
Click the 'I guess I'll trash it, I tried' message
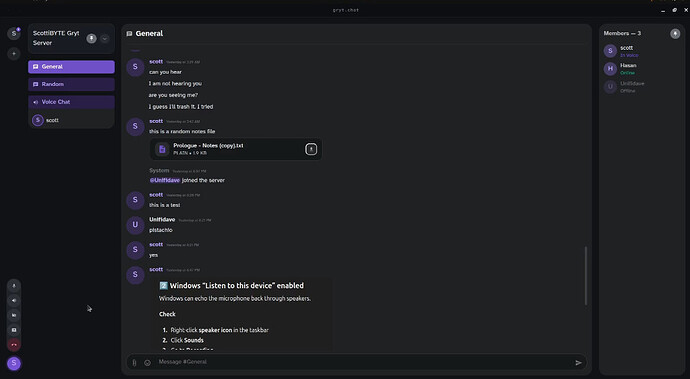(x=181, y=106)
